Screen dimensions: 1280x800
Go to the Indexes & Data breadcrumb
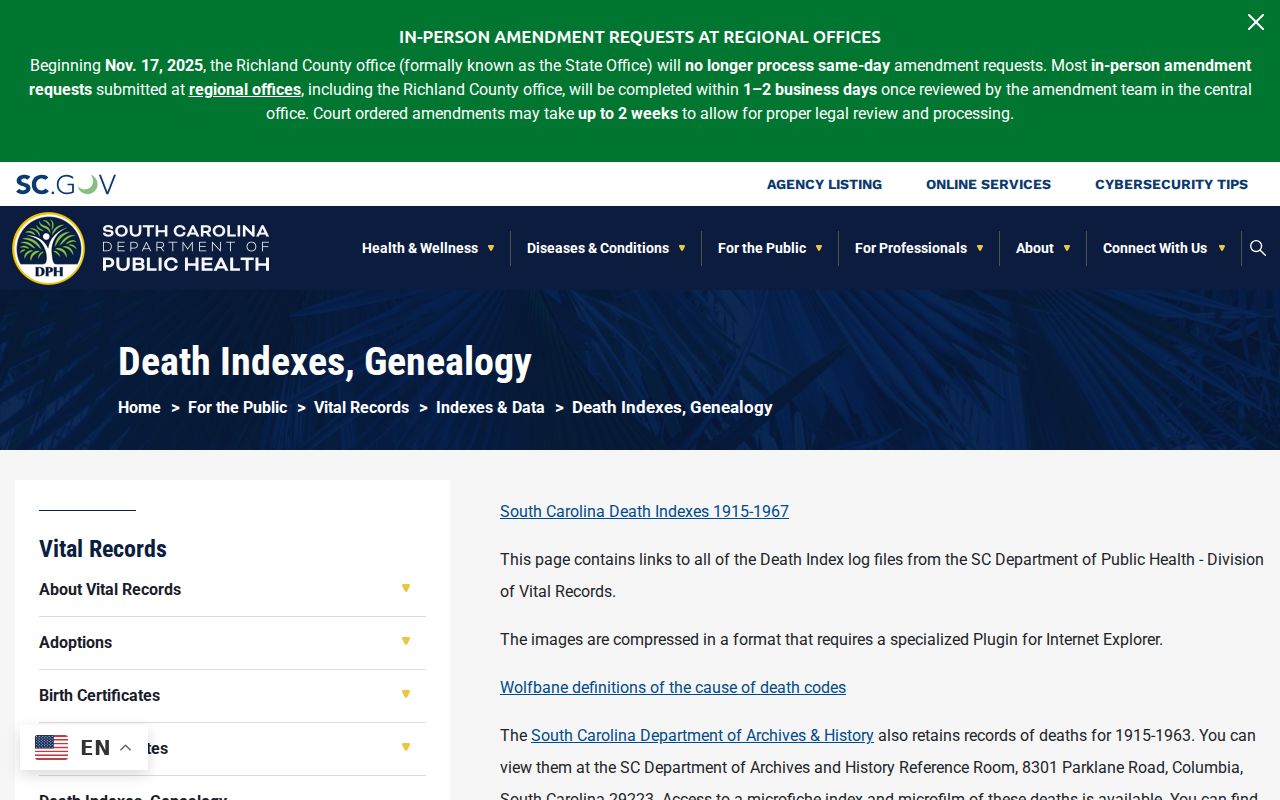(x=490, y=407)
